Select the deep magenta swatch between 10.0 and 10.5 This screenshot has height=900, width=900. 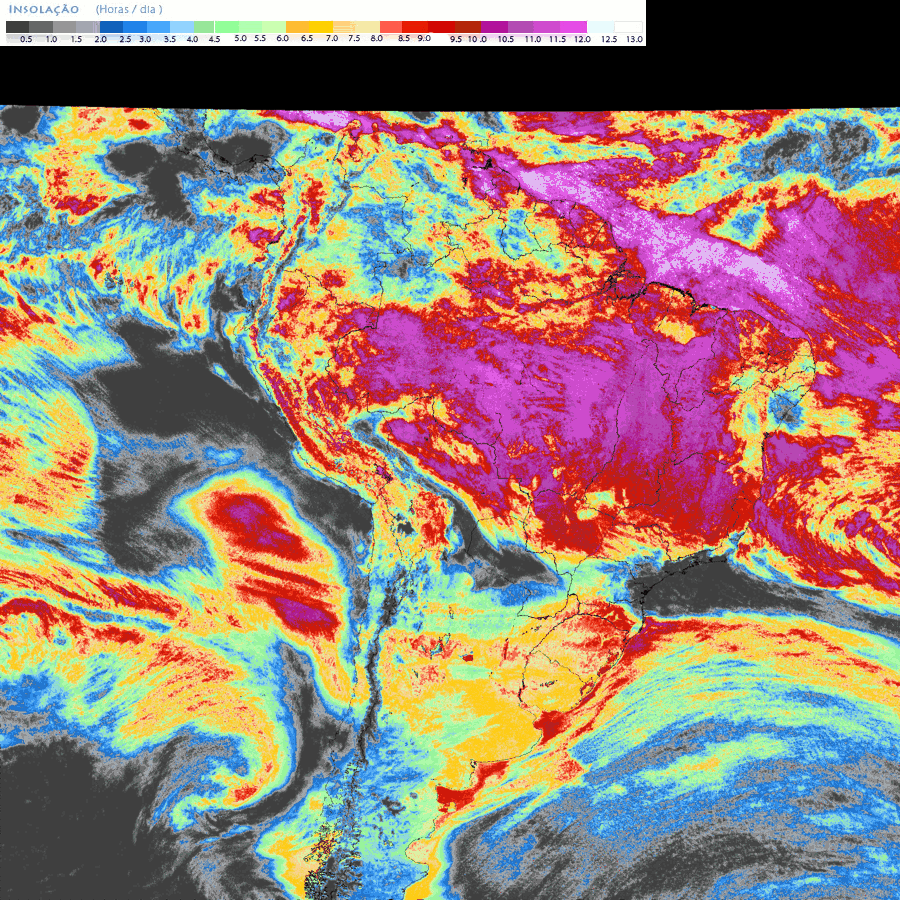click(494, 27)
